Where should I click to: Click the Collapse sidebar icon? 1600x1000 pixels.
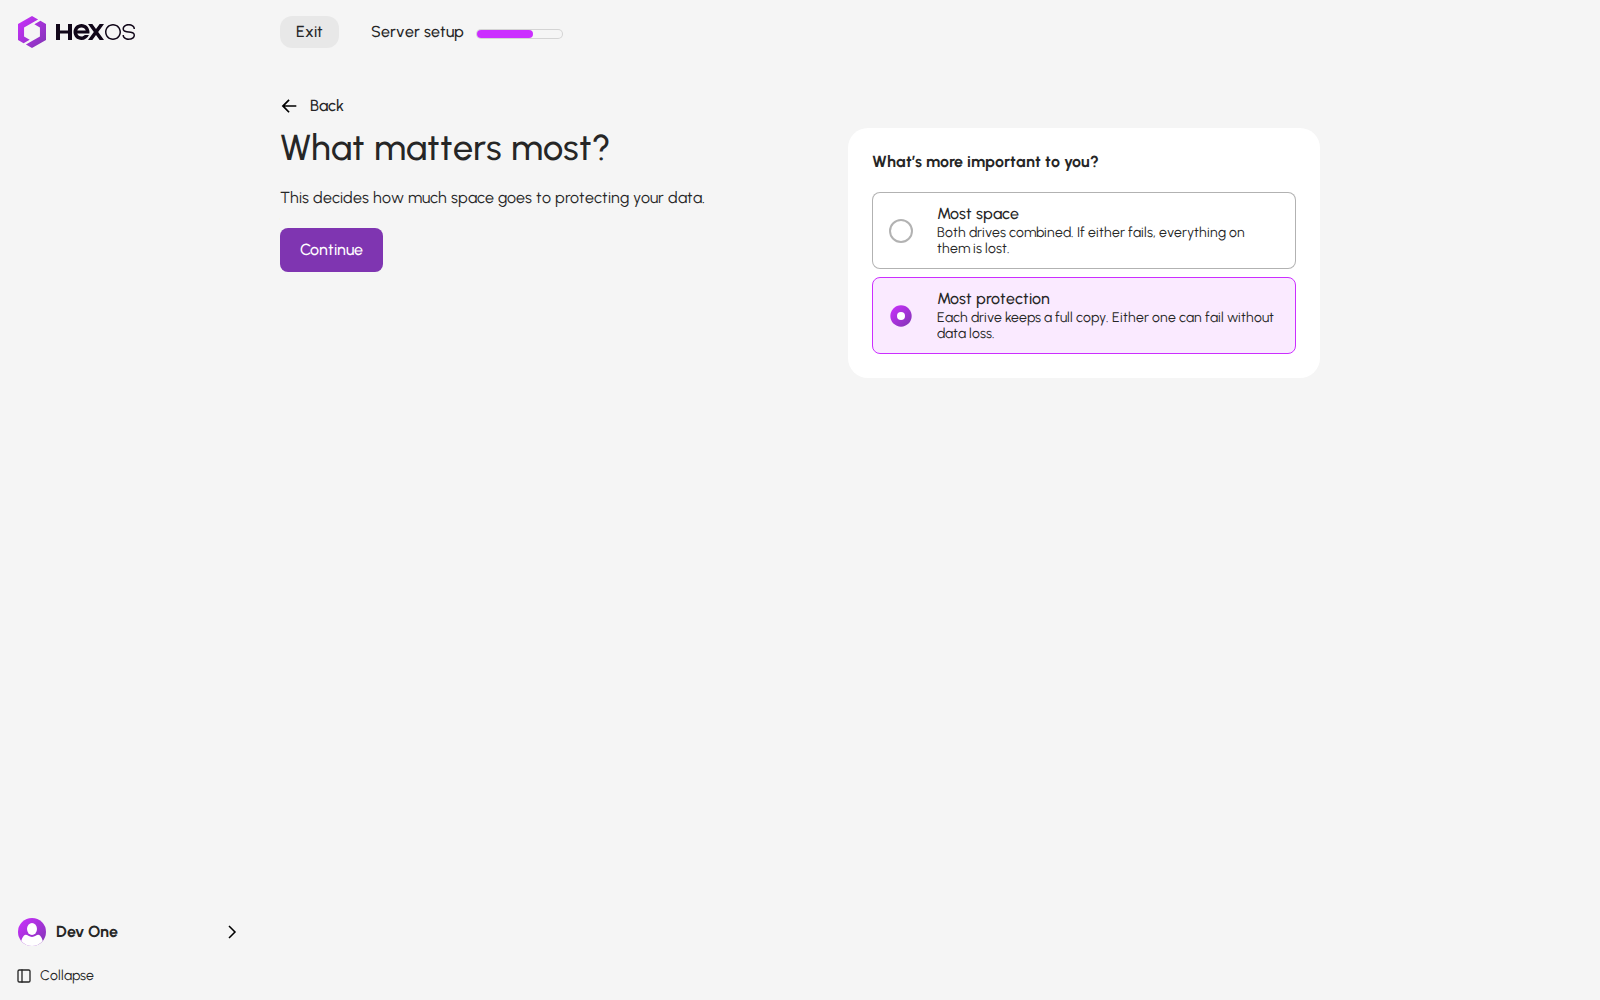[x=24, y=976]
